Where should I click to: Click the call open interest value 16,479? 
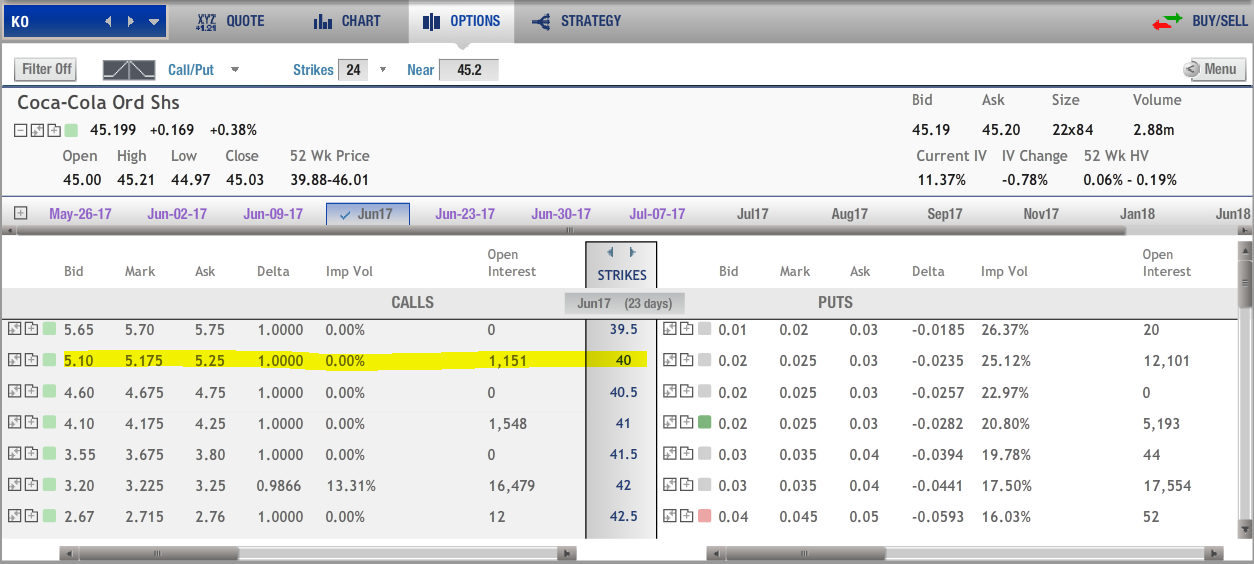(x=512, y=486)
